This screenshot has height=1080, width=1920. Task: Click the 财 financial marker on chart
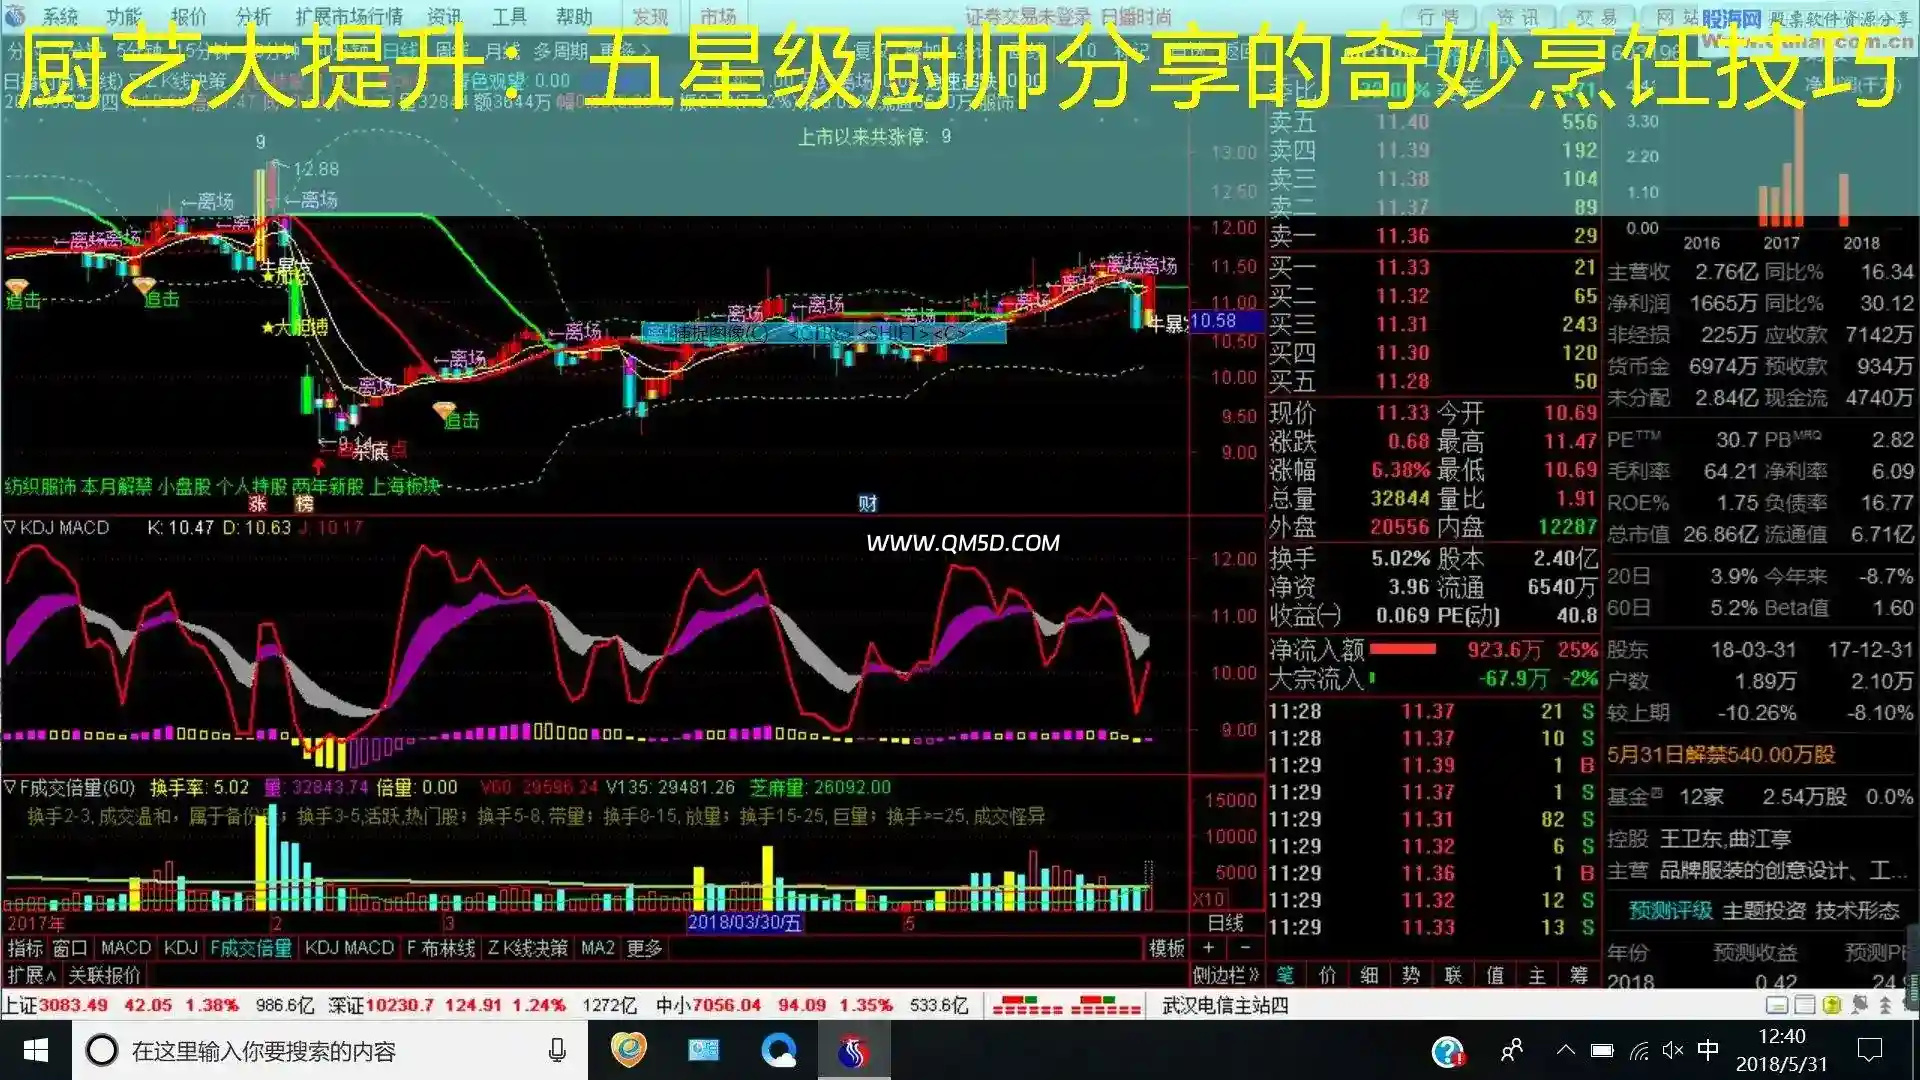click(867, 504)
